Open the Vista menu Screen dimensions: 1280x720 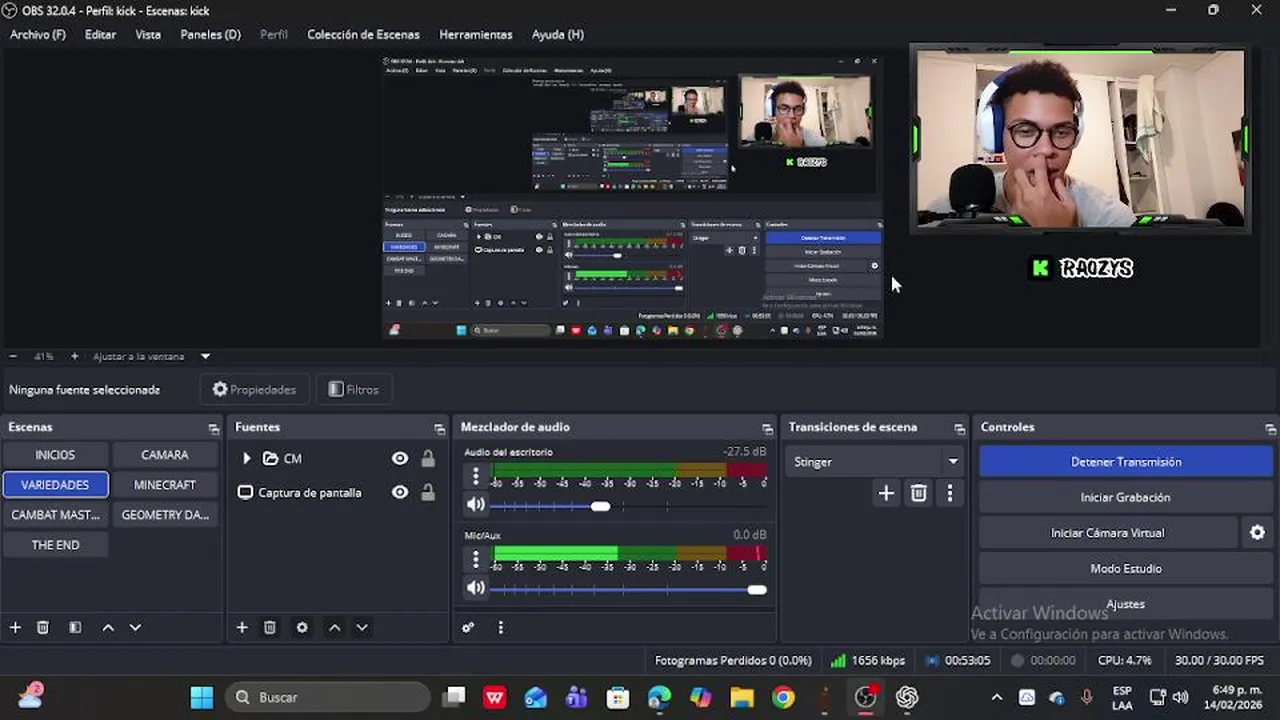pyautogui.click(x=148, y=34)
